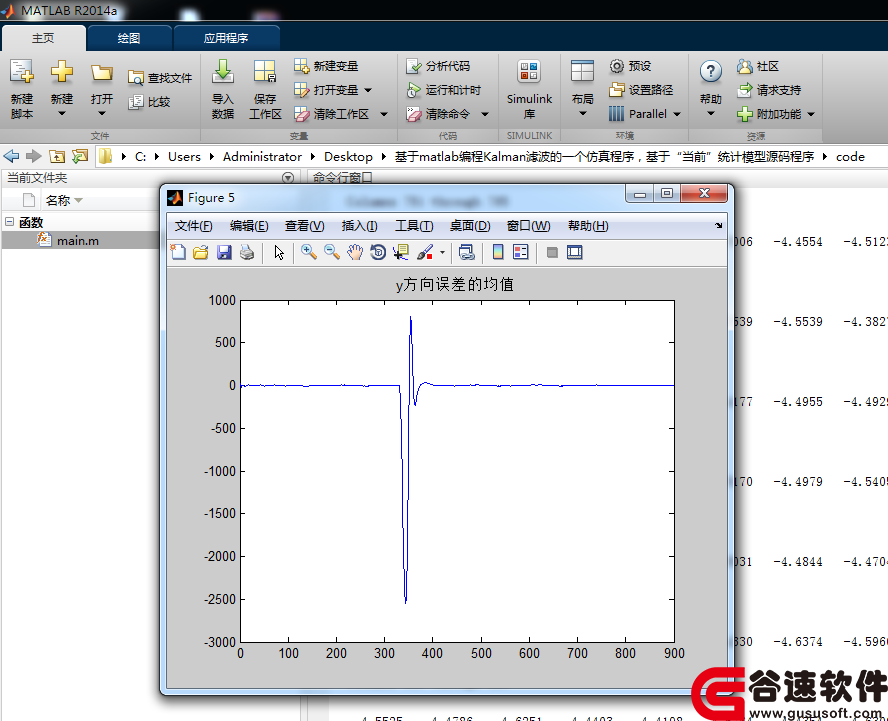Open Figure 5 窗口(W) menu

coord(528,226)
